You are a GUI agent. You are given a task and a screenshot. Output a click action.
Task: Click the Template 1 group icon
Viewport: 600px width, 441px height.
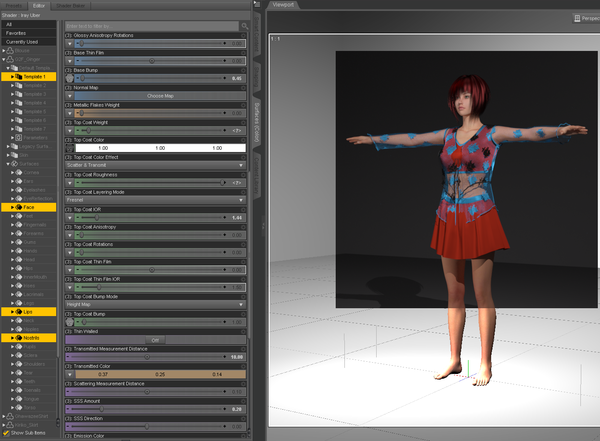pos(18,77)
